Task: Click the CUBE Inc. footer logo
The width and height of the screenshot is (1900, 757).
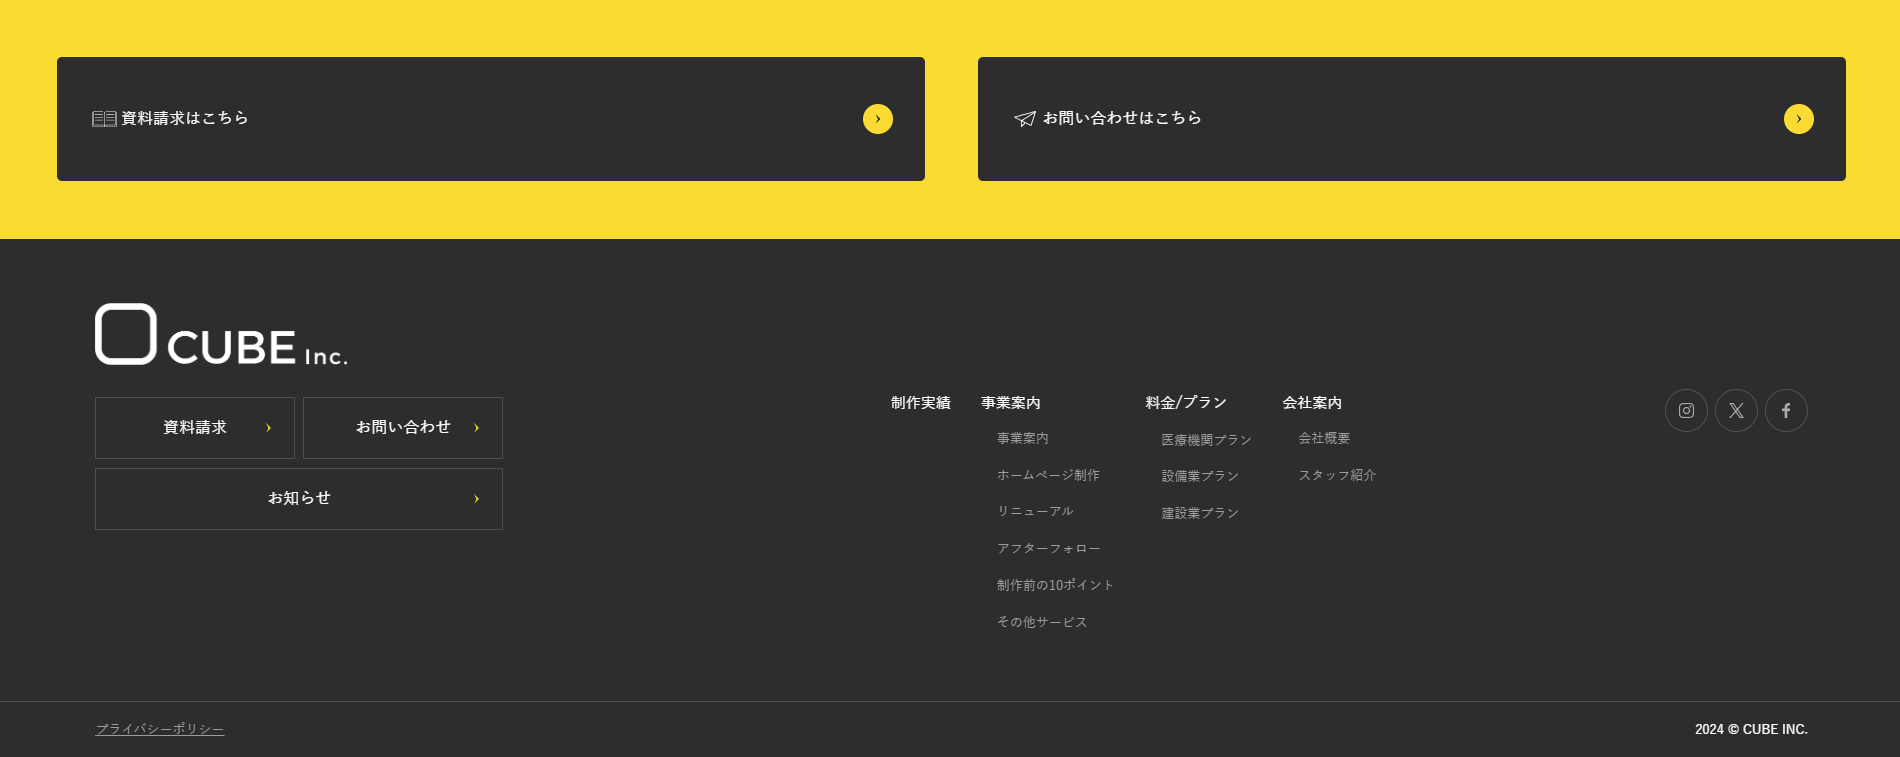Action: point(221,334)
